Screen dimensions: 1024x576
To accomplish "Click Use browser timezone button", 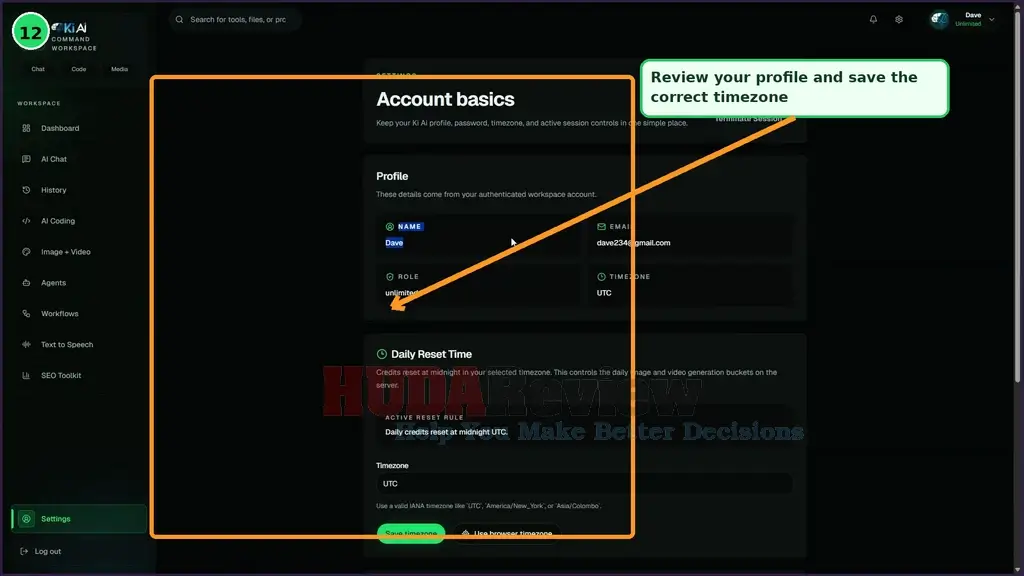I will pyautogui.click(x=507, y=534).
